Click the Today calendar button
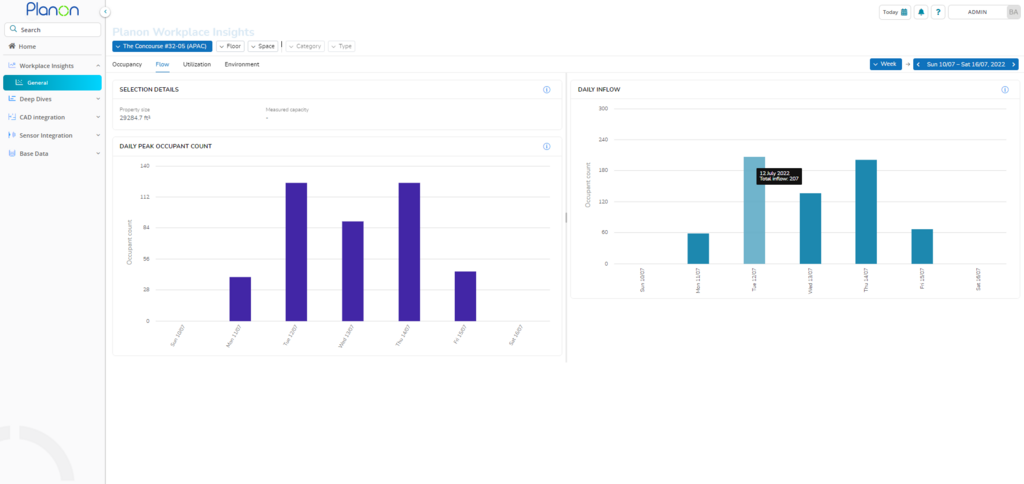This screenshot has height=484, width=1024. click(895, 12)
